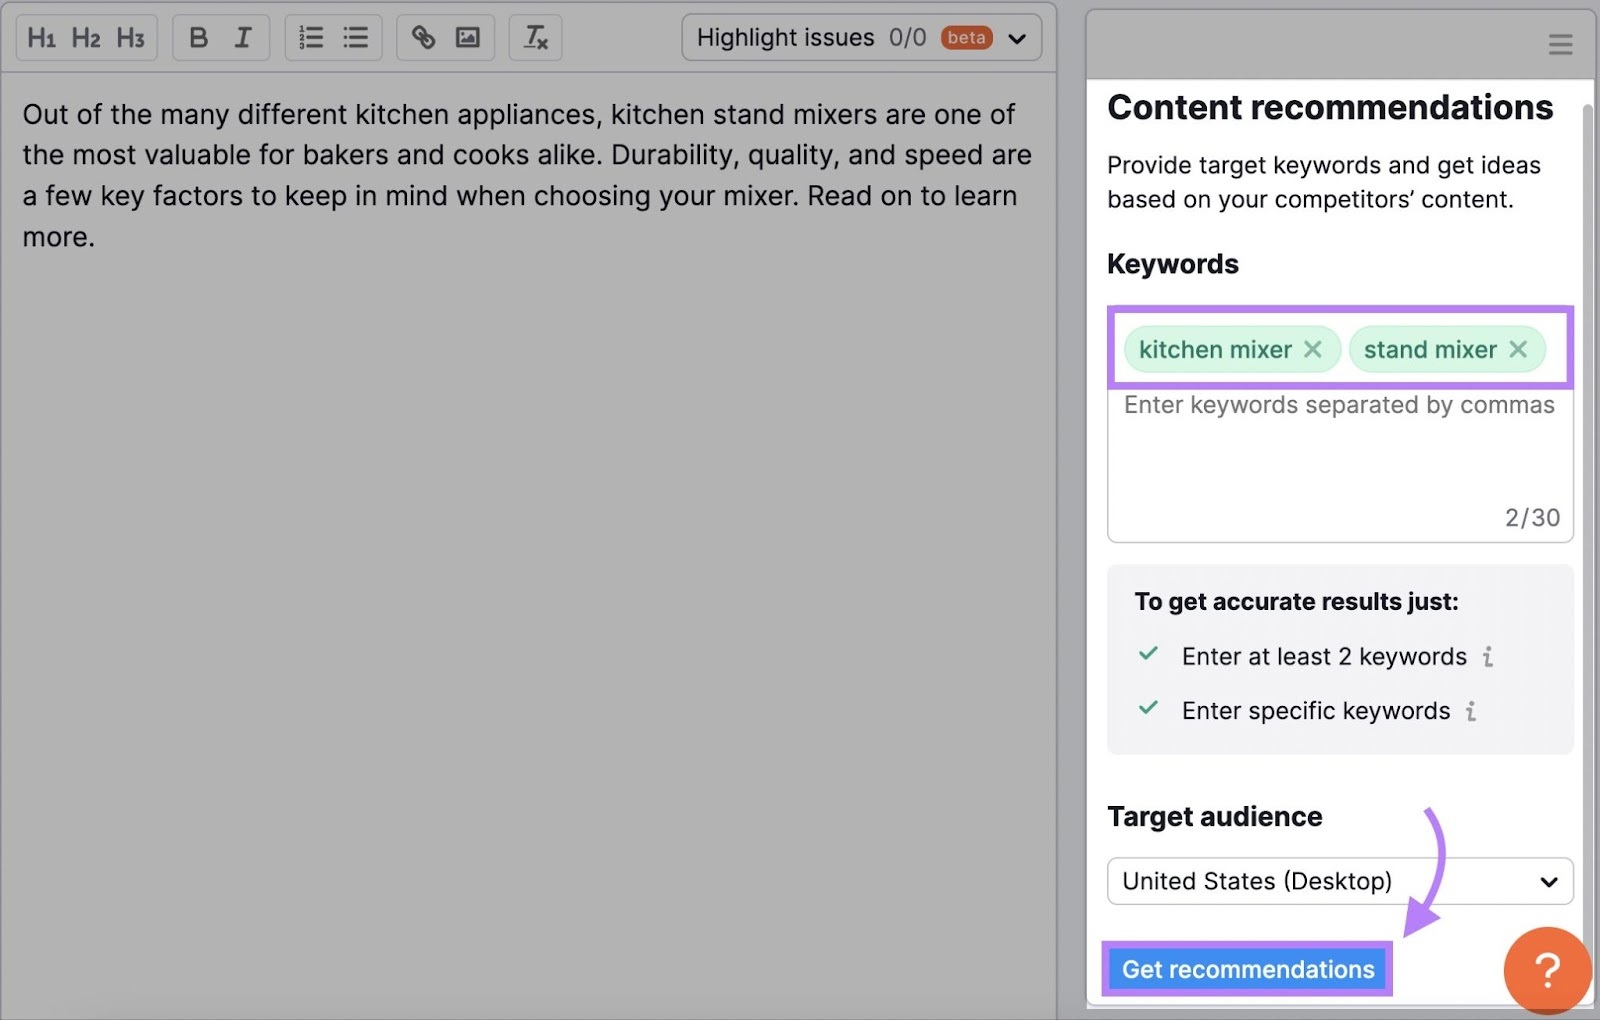
Task: Open the panel hamburger menu
Action: (1560, 44)
